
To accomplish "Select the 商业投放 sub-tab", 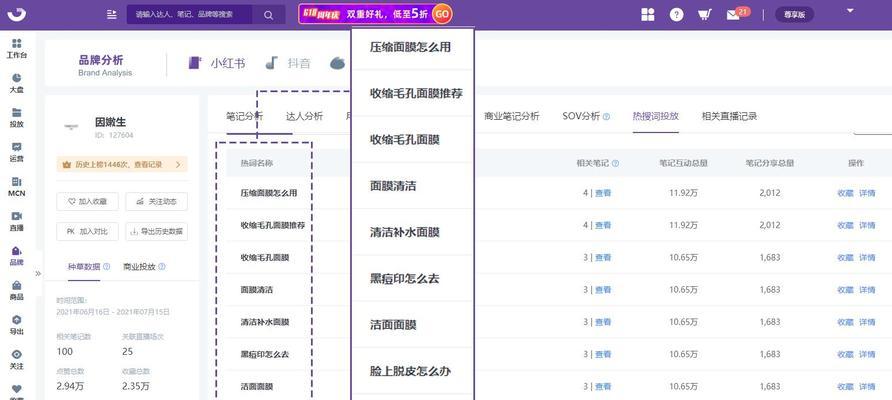I will coord(139,266).
